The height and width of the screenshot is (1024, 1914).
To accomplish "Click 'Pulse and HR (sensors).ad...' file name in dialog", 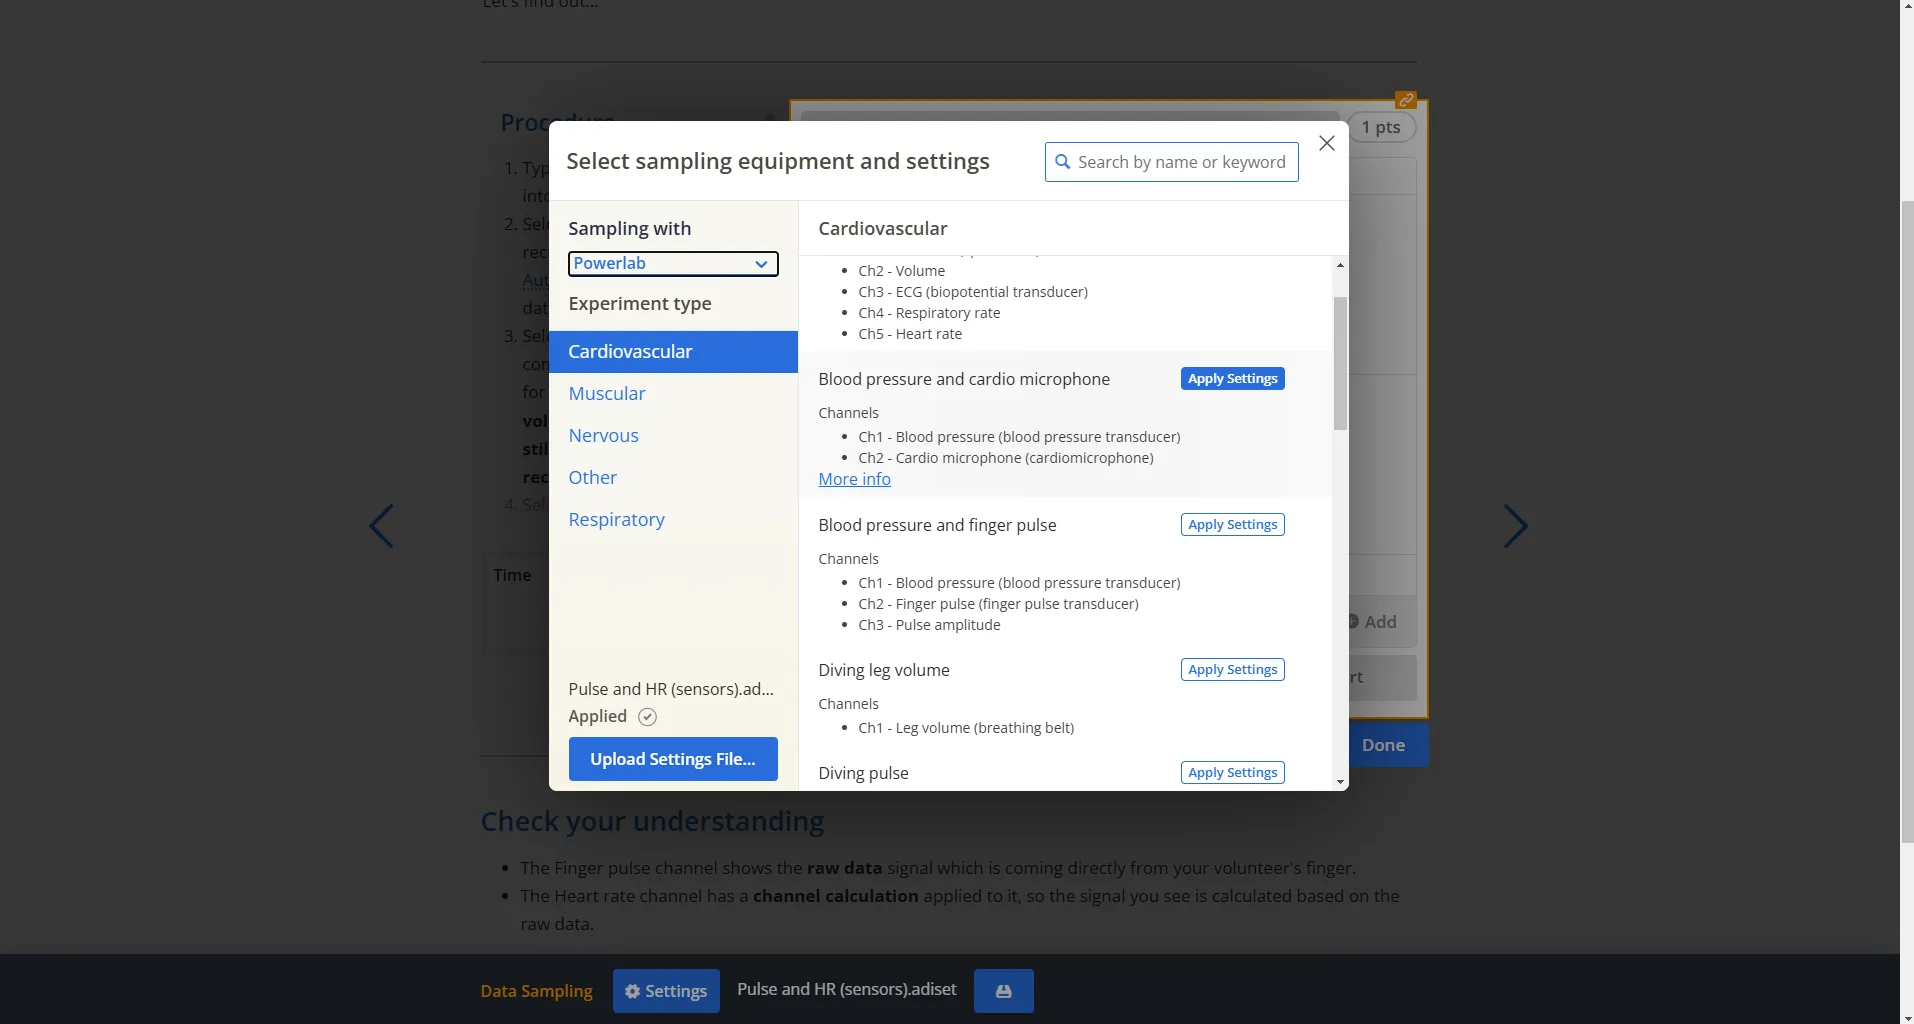I will click(x=671, y=689).
